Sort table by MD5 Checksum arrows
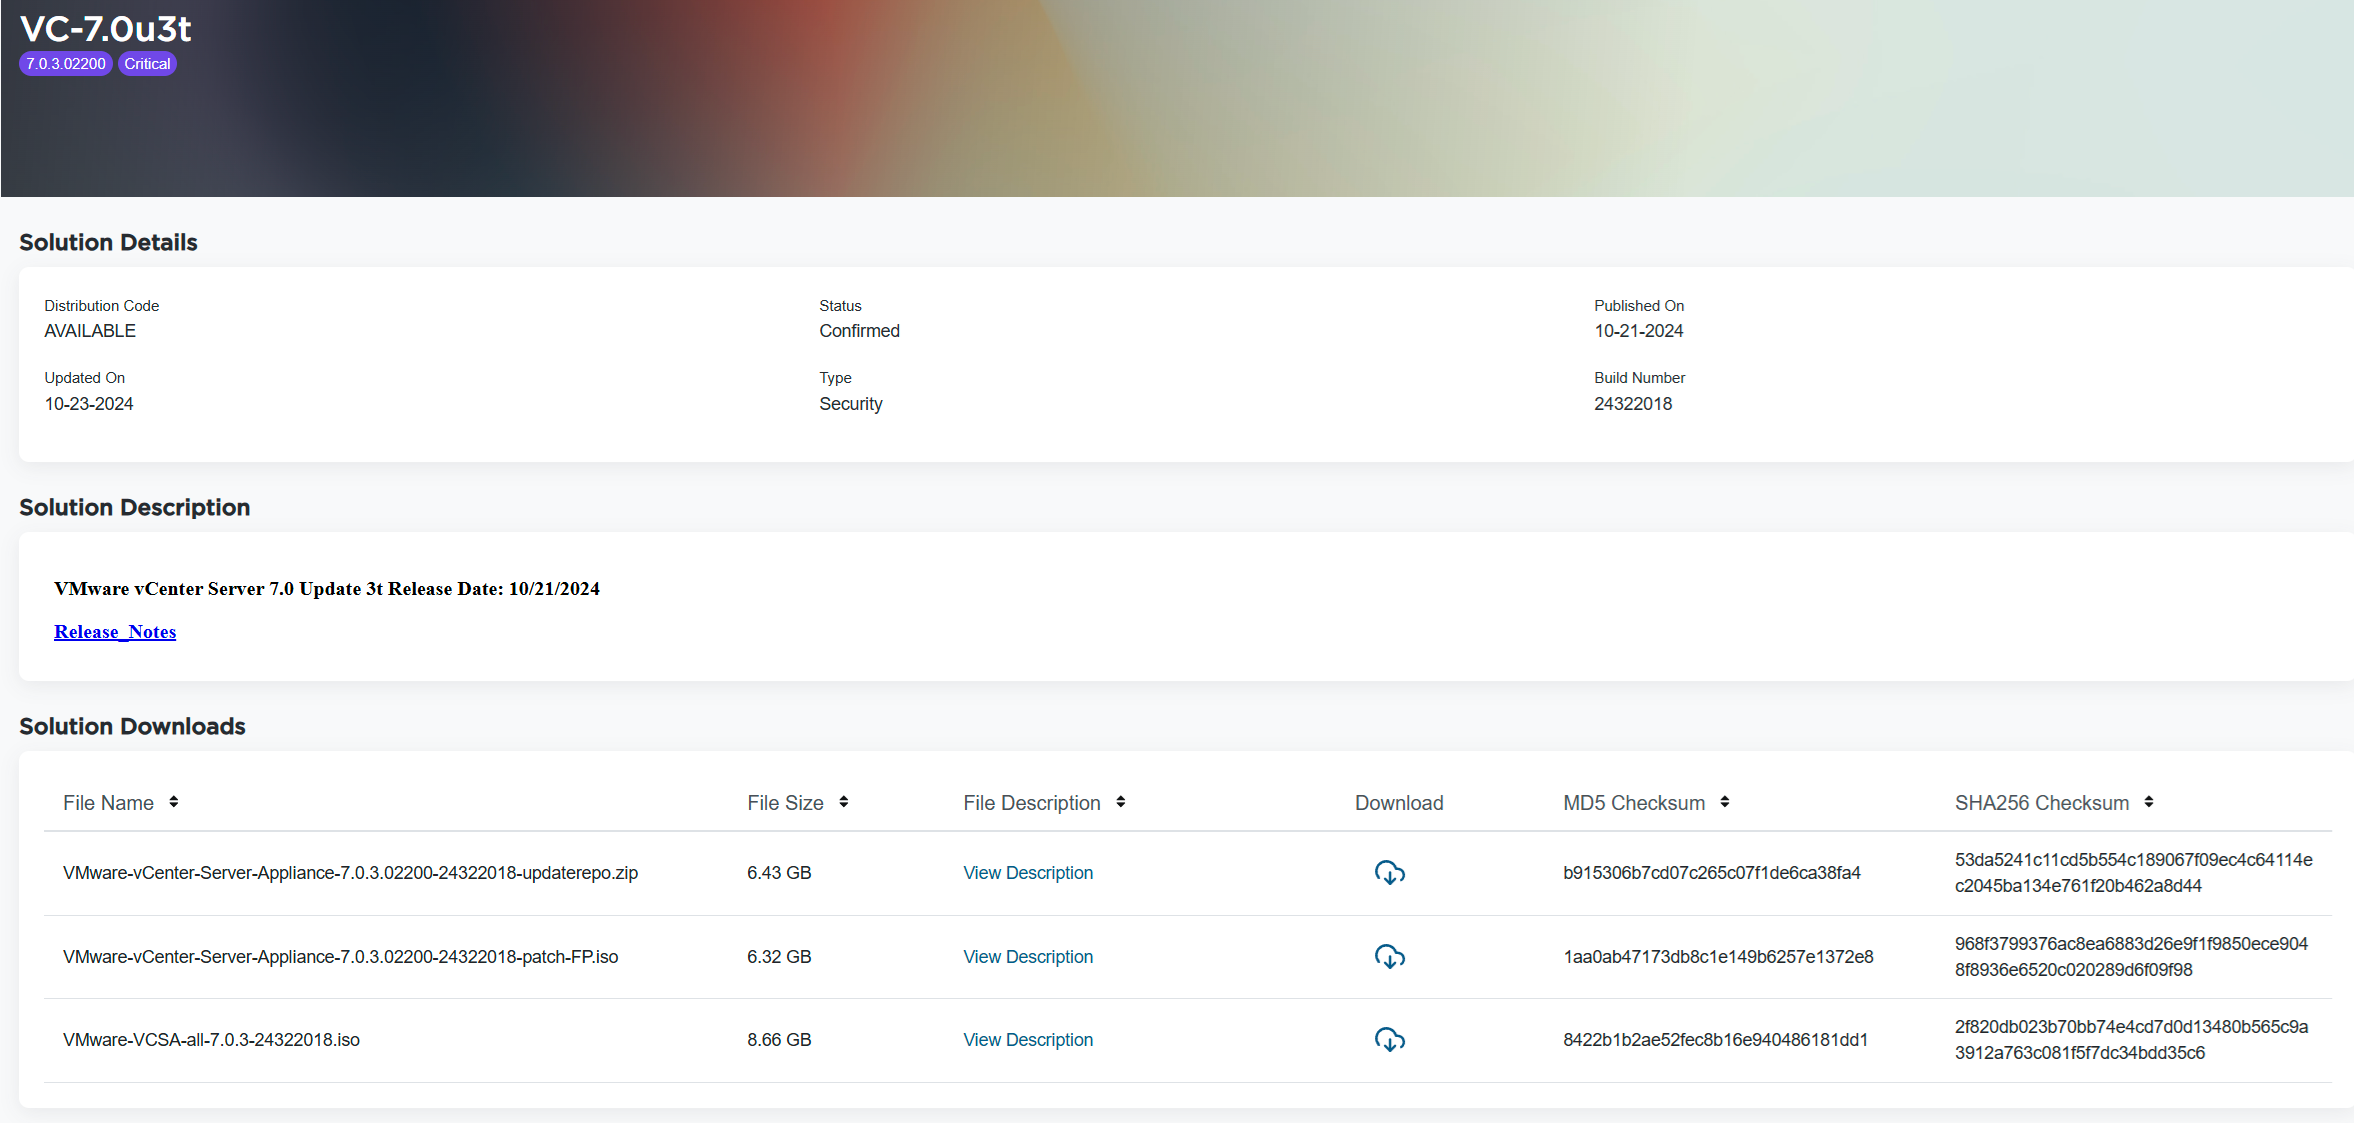Viewport: 2354px width, 1123px height. point(1725,802)
